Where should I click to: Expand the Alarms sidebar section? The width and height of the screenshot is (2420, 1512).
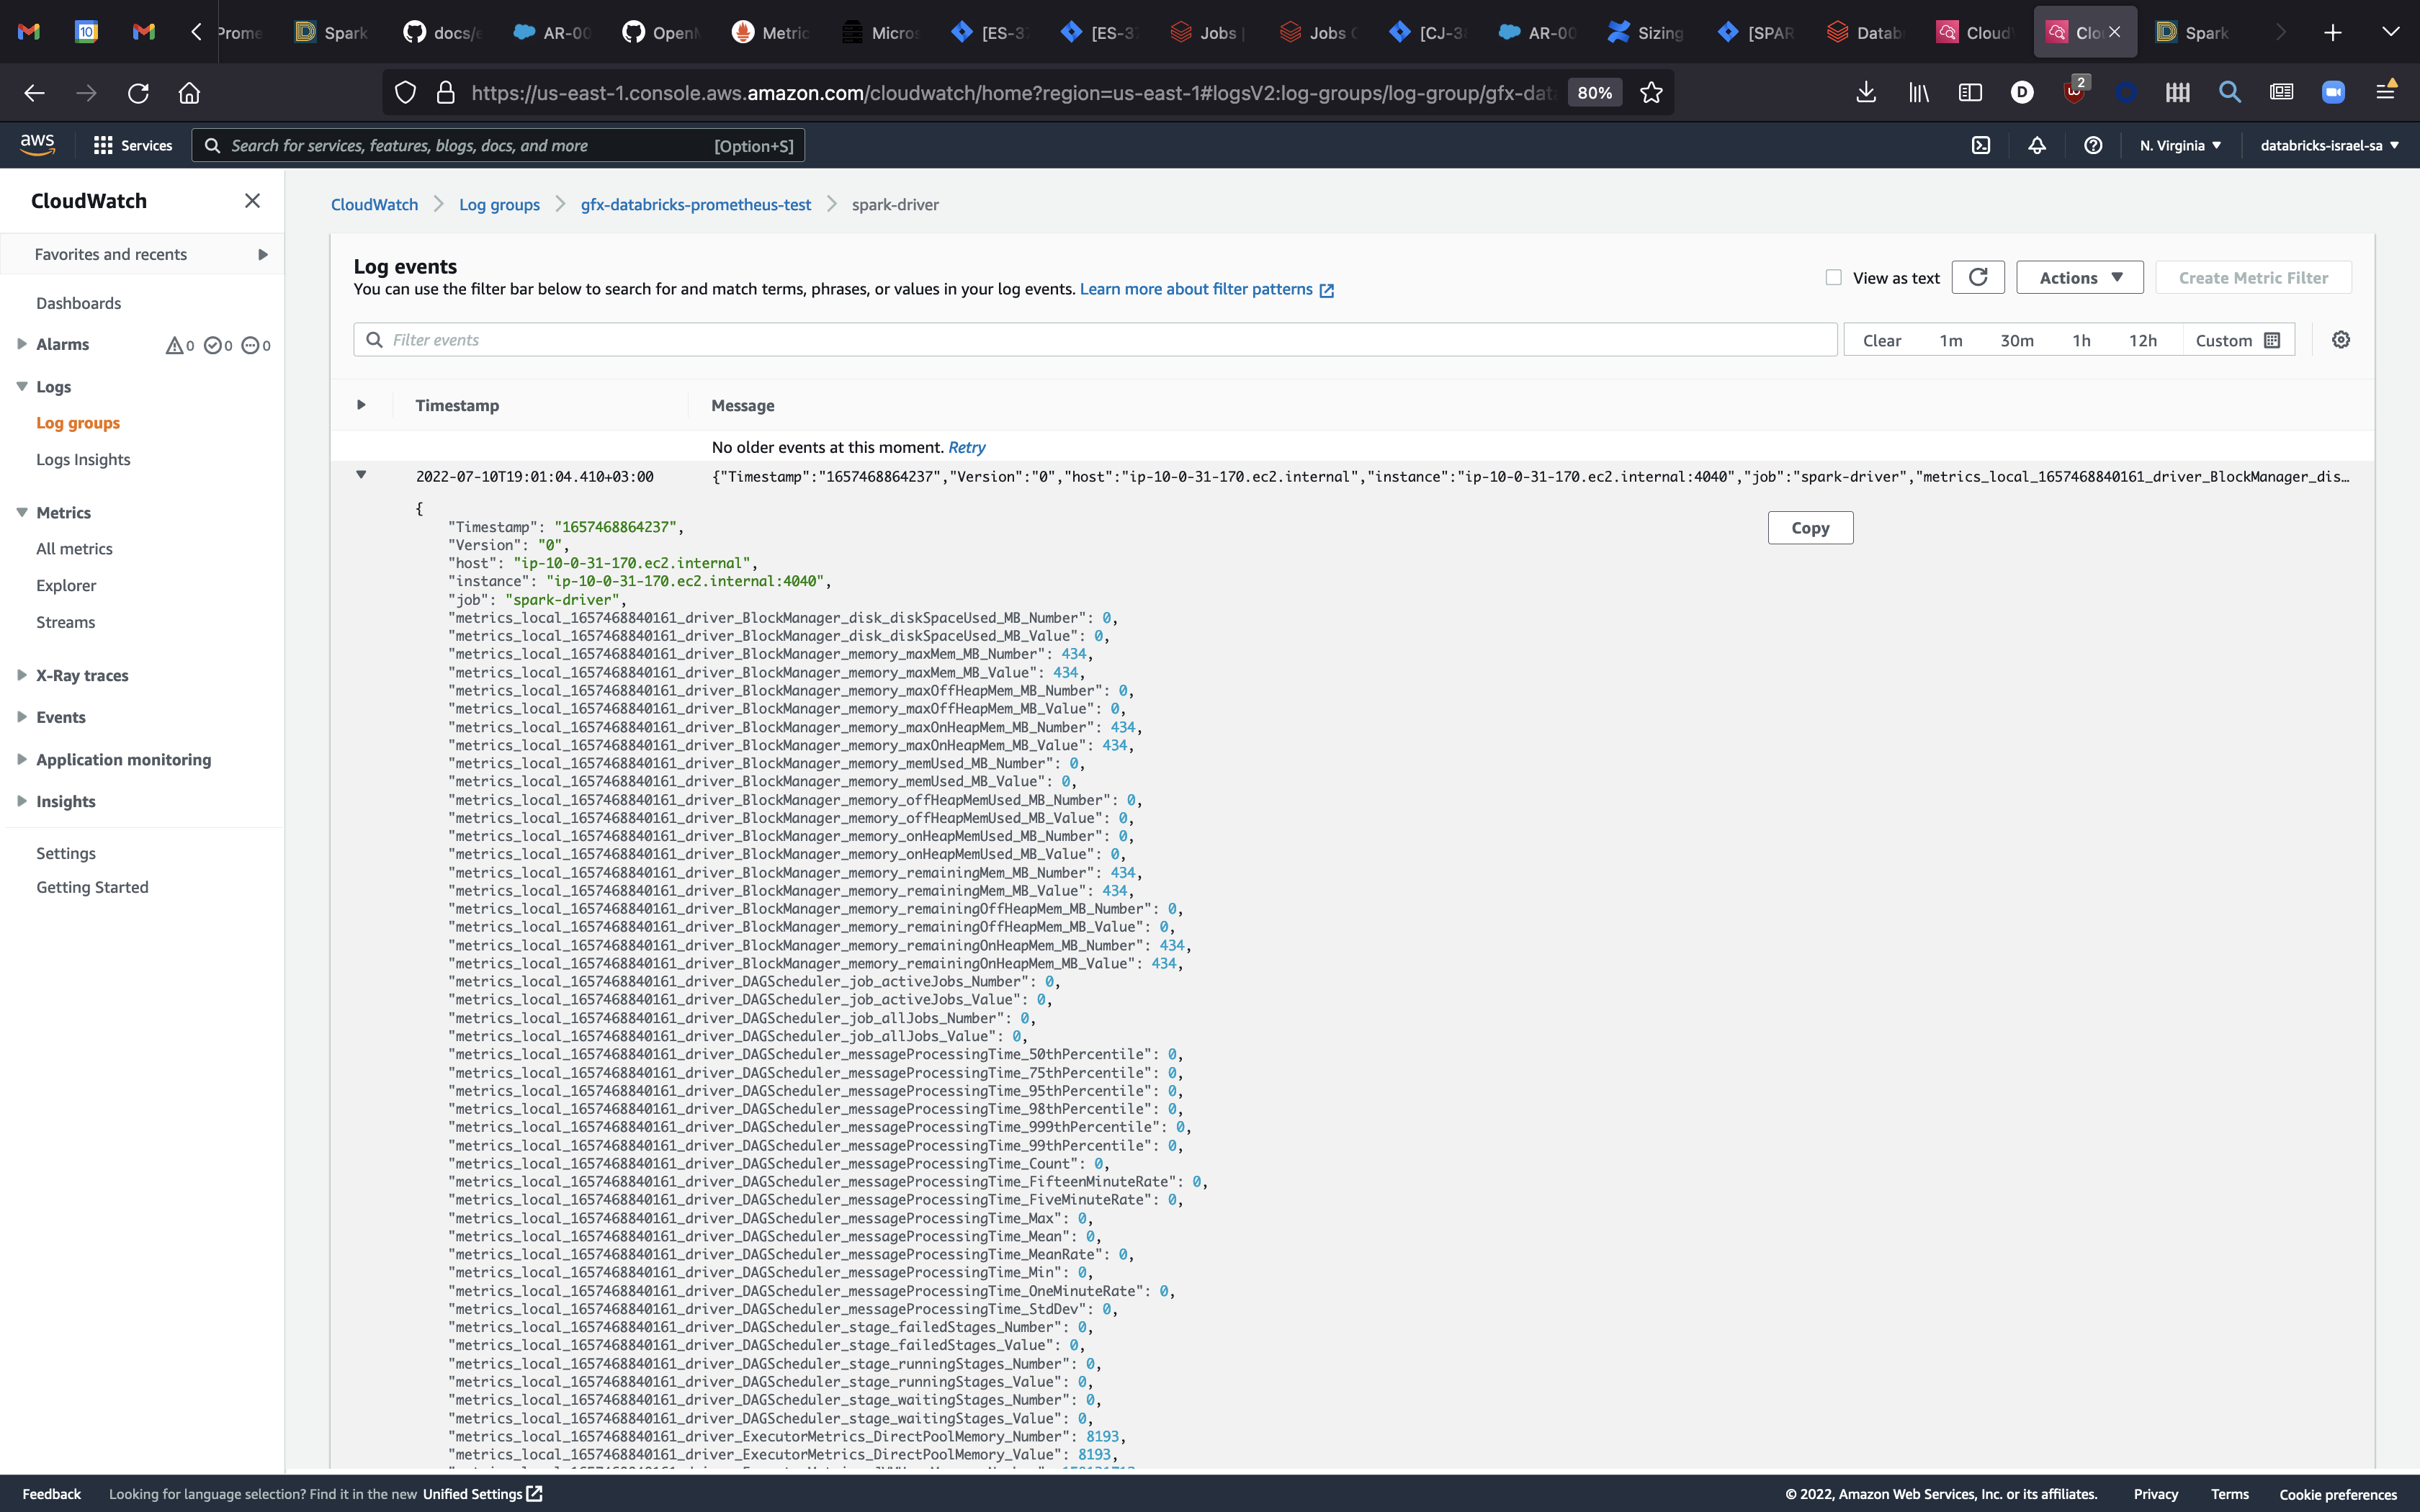(x=22, y=344)
